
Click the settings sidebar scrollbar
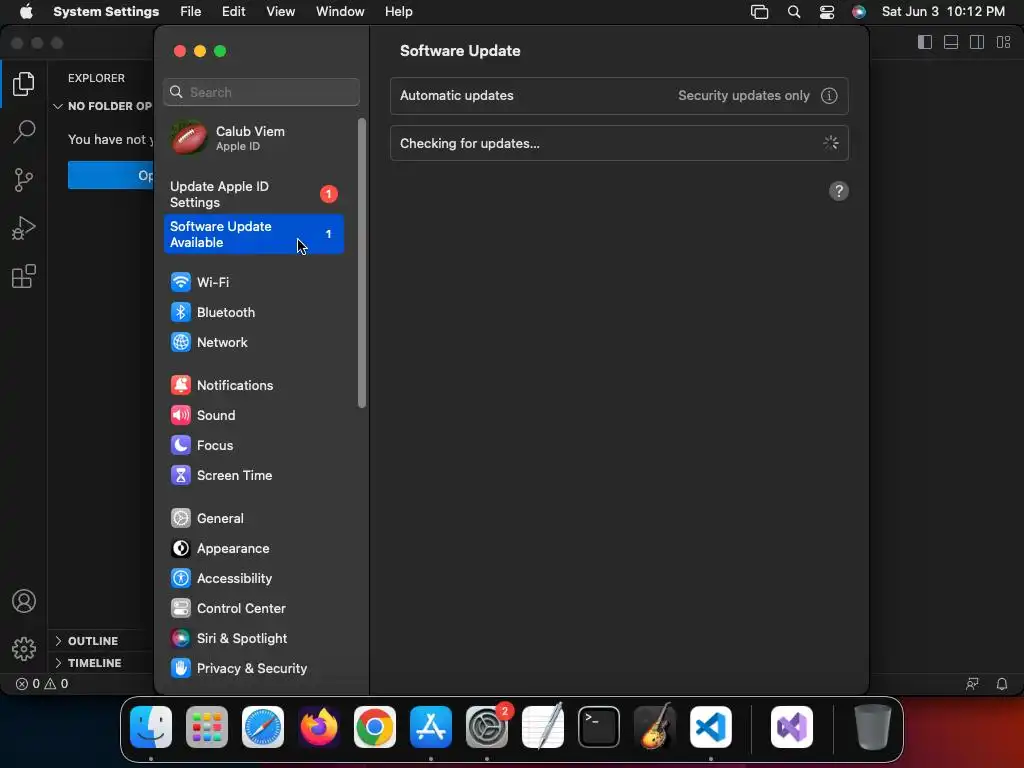[362, 263]
